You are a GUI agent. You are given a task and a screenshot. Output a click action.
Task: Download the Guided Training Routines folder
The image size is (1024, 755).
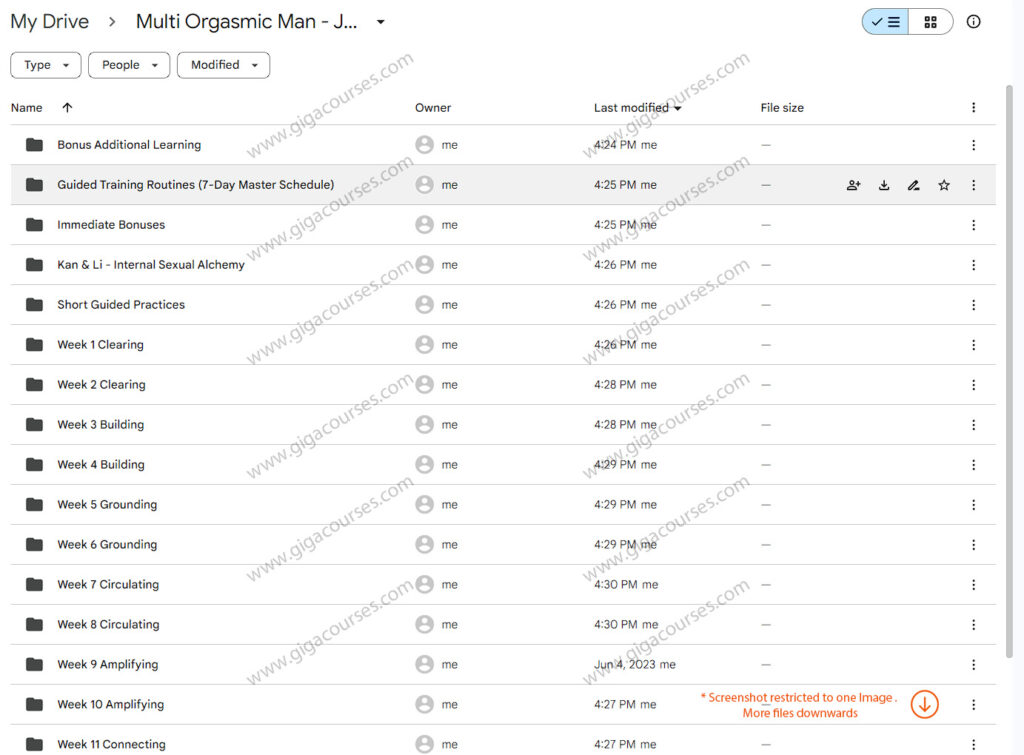884,185
